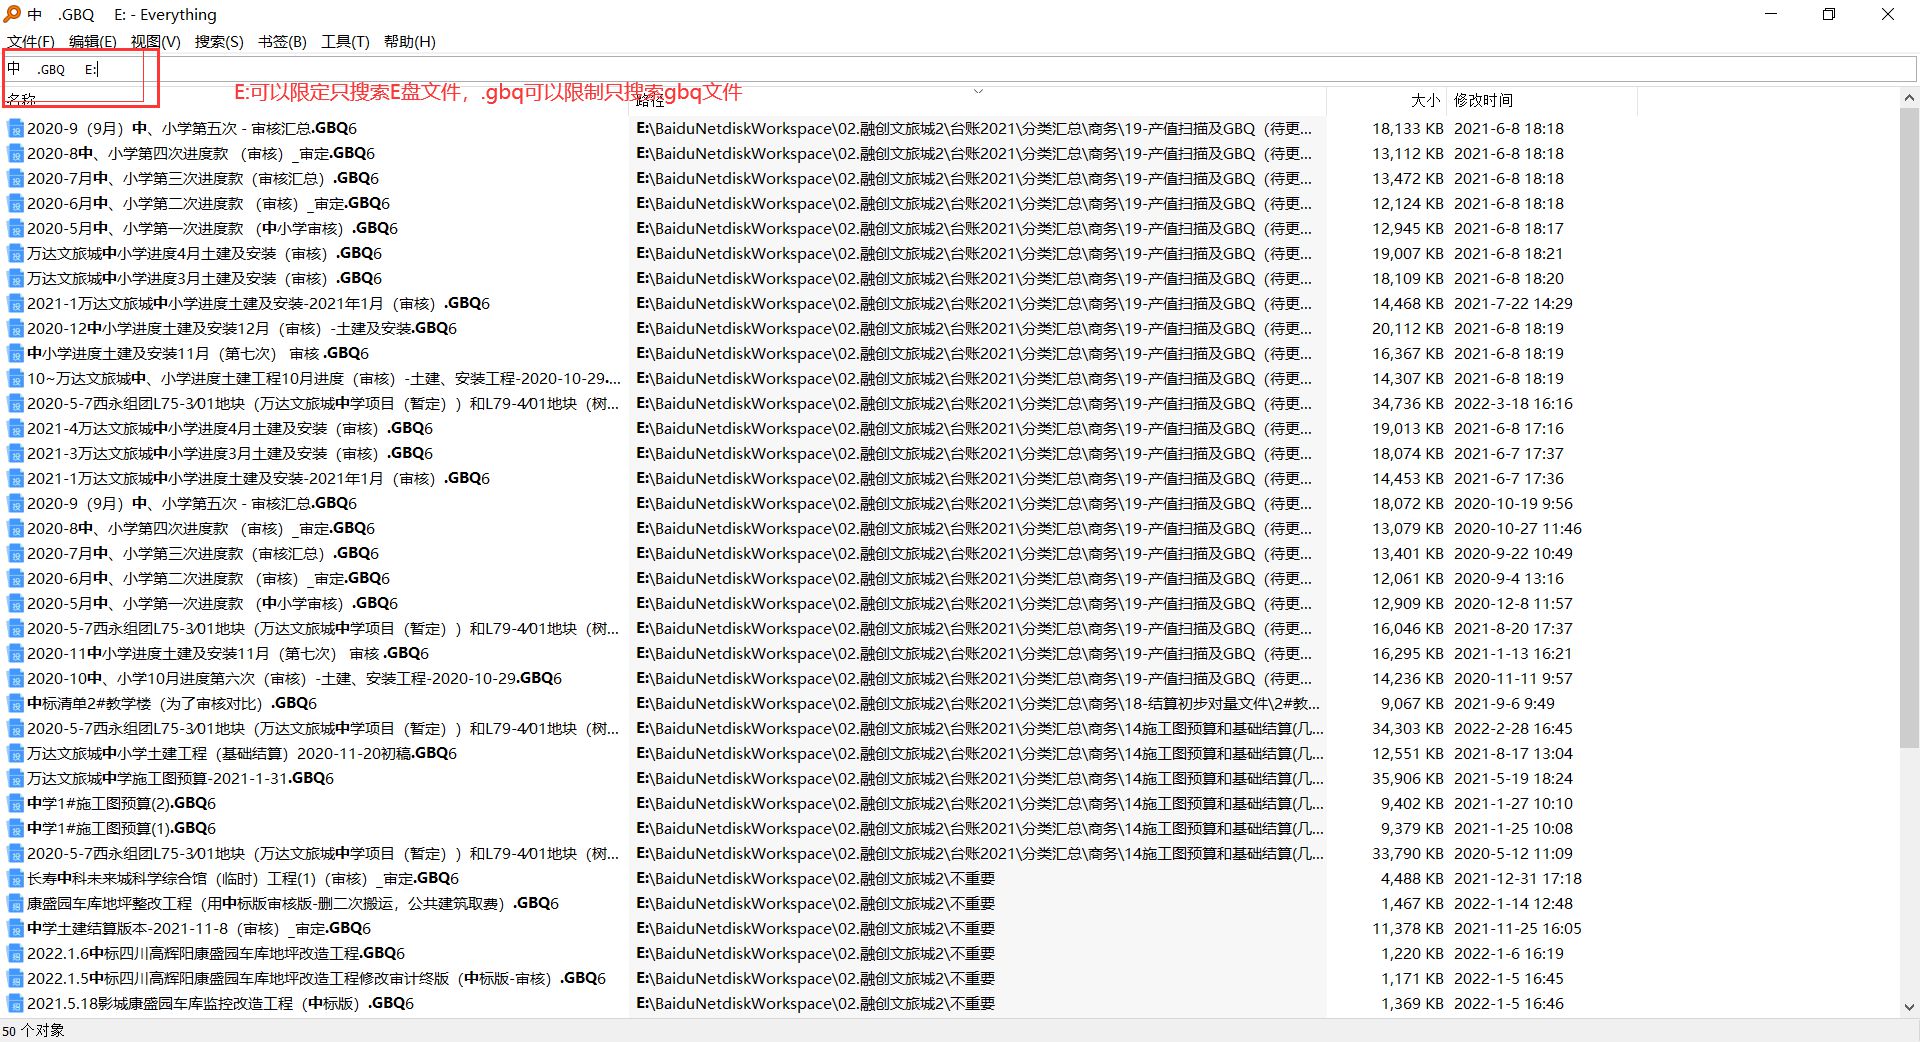Screen dimensions: 1920x1042
Task: Click file icon in the 18,133 KB row
Action: click(15, 129)
